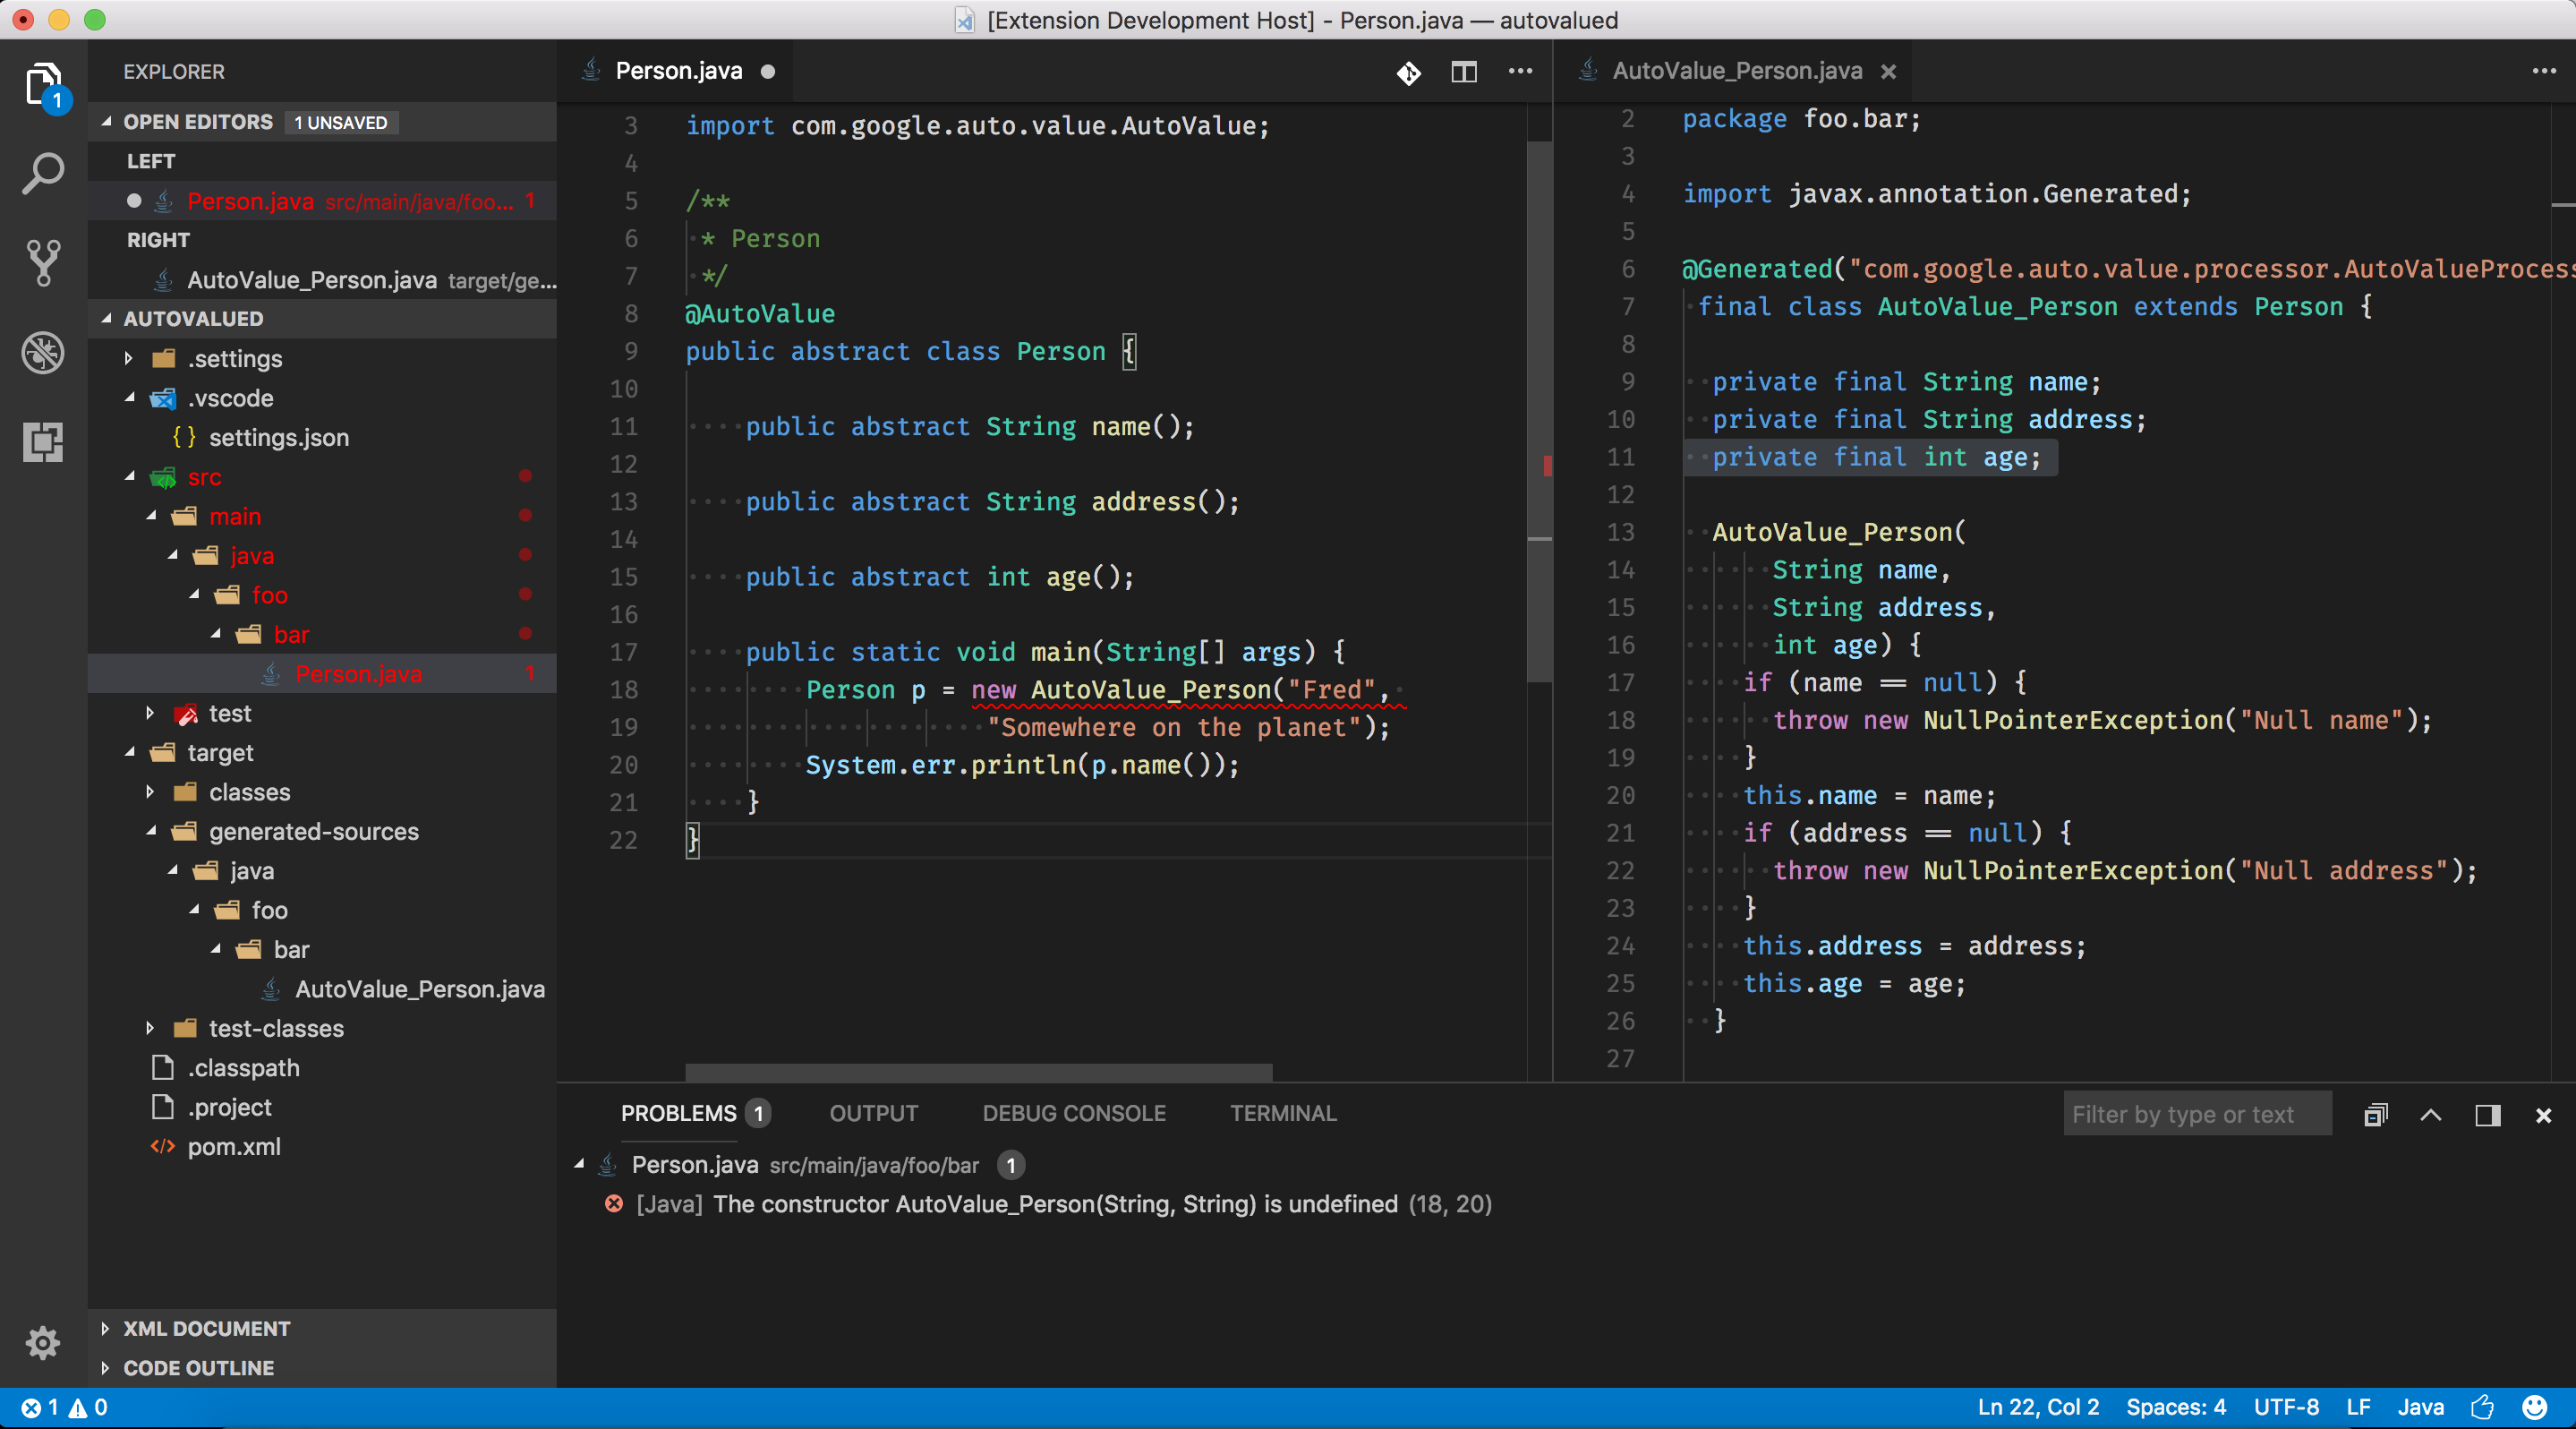Collapse the OPEN EDITORS section

(x=106, y=122)
